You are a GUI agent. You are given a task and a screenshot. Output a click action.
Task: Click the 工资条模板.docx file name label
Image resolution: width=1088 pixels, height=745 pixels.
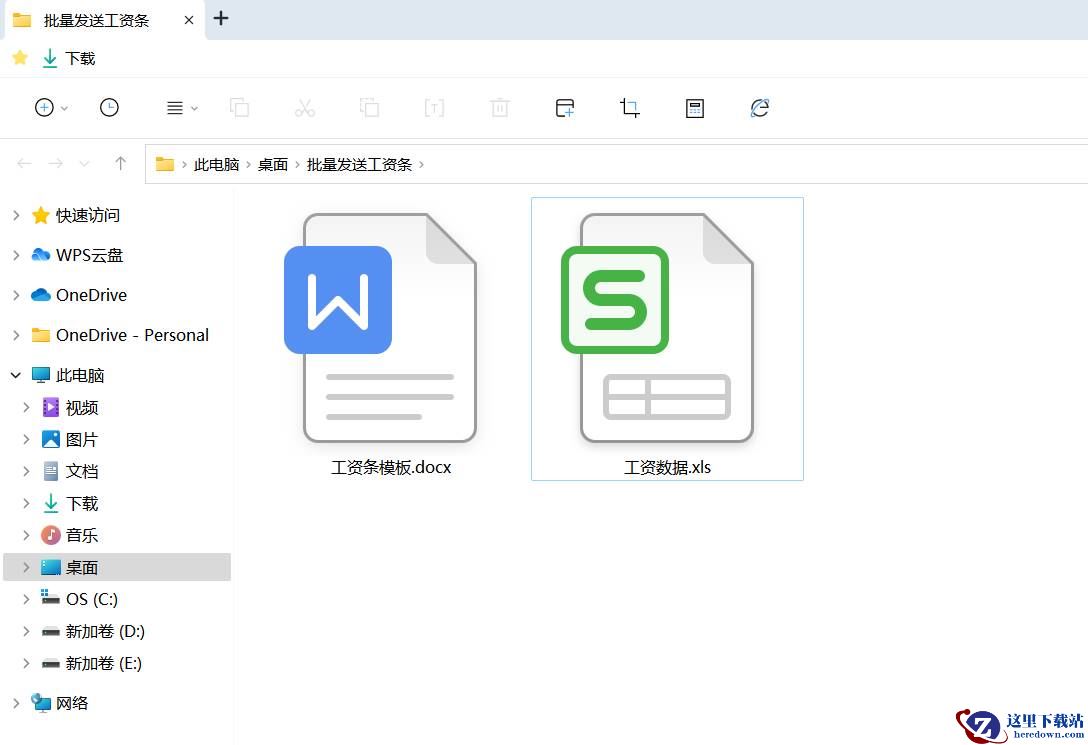tap(391, 468)
